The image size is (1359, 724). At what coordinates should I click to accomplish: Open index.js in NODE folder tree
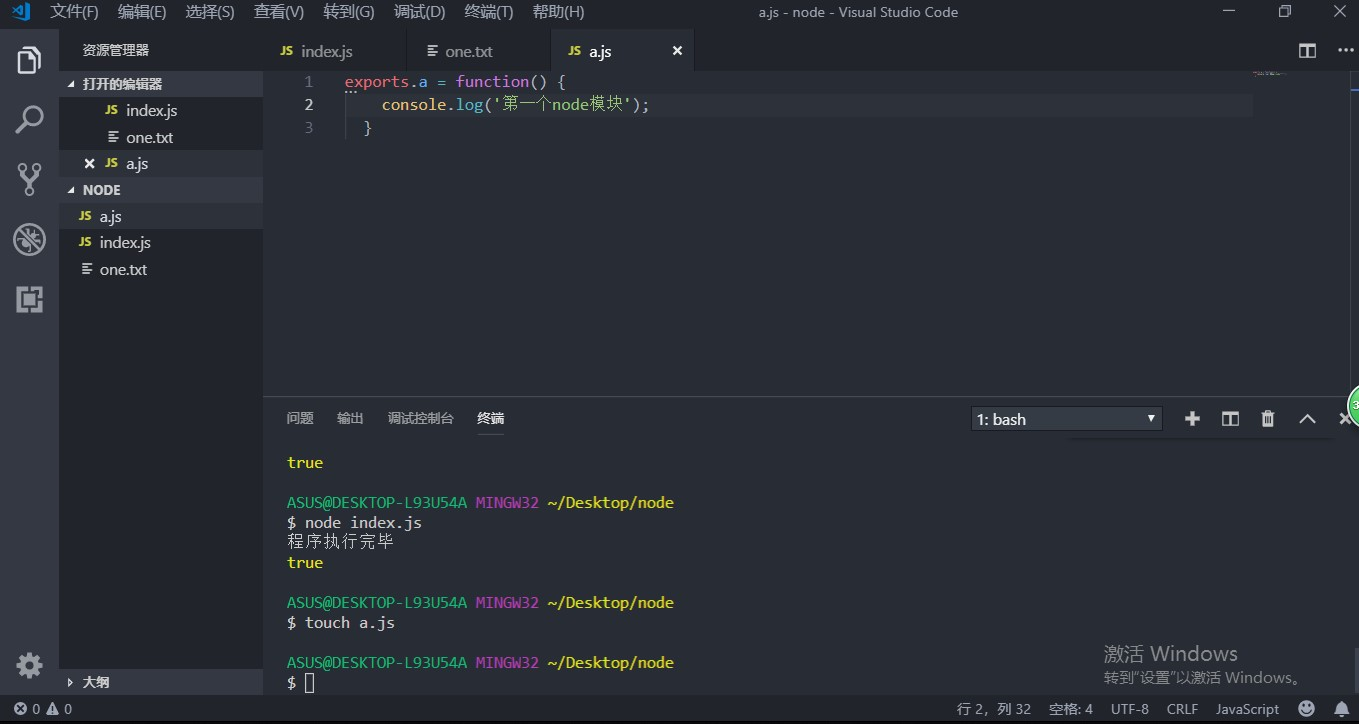(x=161, y=243)
